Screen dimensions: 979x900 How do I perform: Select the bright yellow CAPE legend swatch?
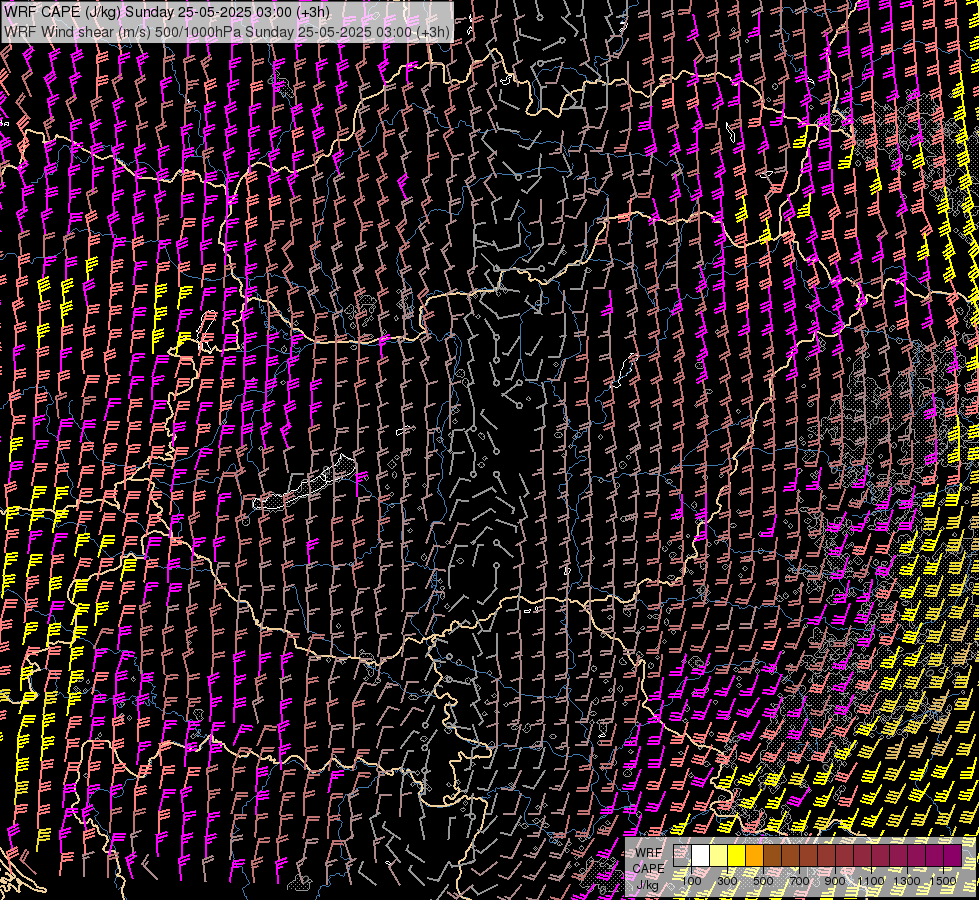click(x=737, y=855)
